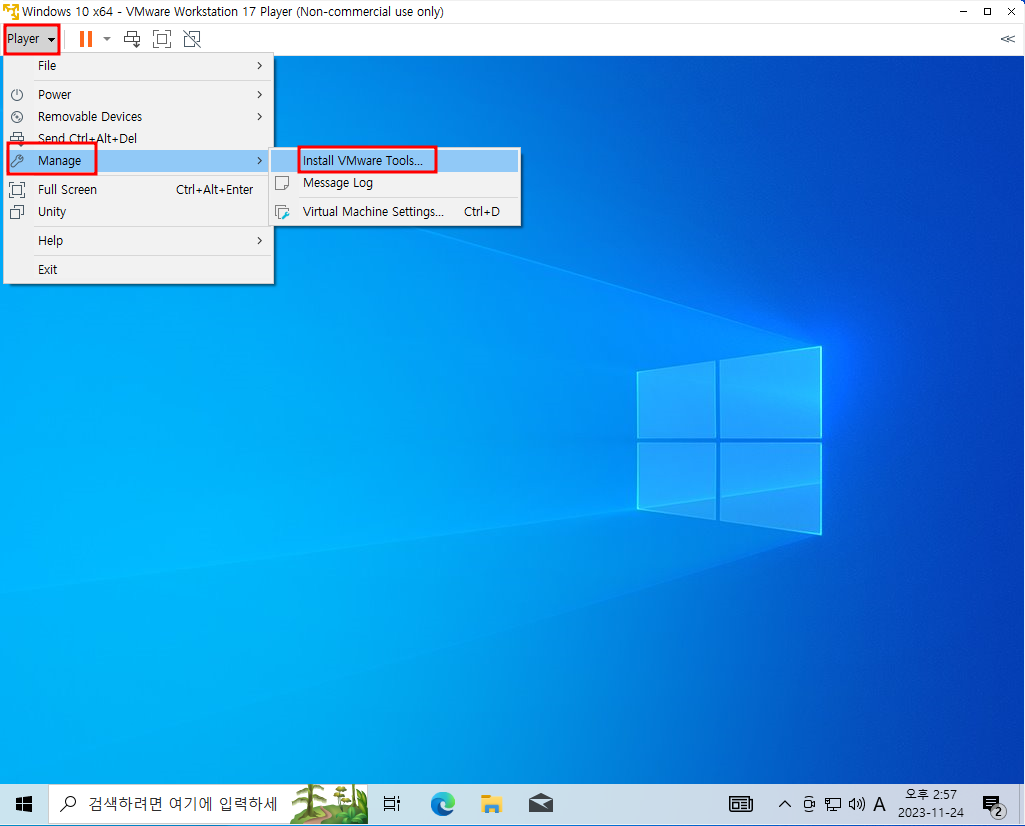Expand the power options arrow beside Pause
Screen dimensions: 1025x826
point(107,39)
